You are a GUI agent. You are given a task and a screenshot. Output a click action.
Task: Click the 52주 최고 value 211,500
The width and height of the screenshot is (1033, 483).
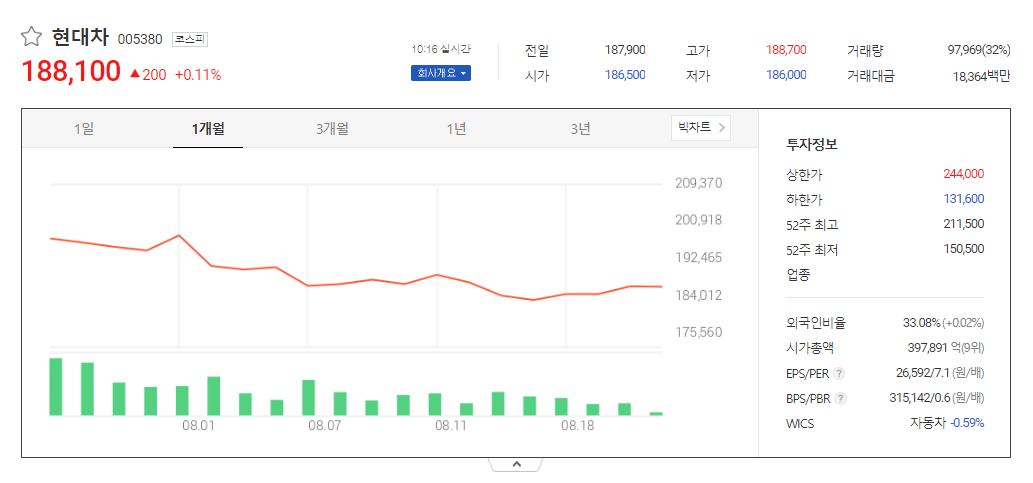pyautogui.click(x=964, y=224)
